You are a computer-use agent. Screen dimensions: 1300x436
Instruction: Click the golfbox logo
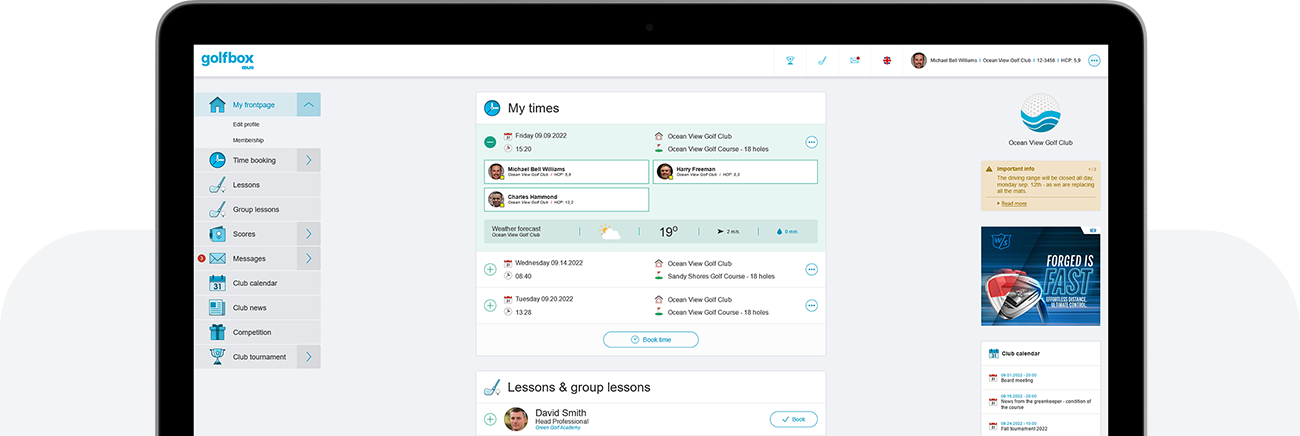227,60
